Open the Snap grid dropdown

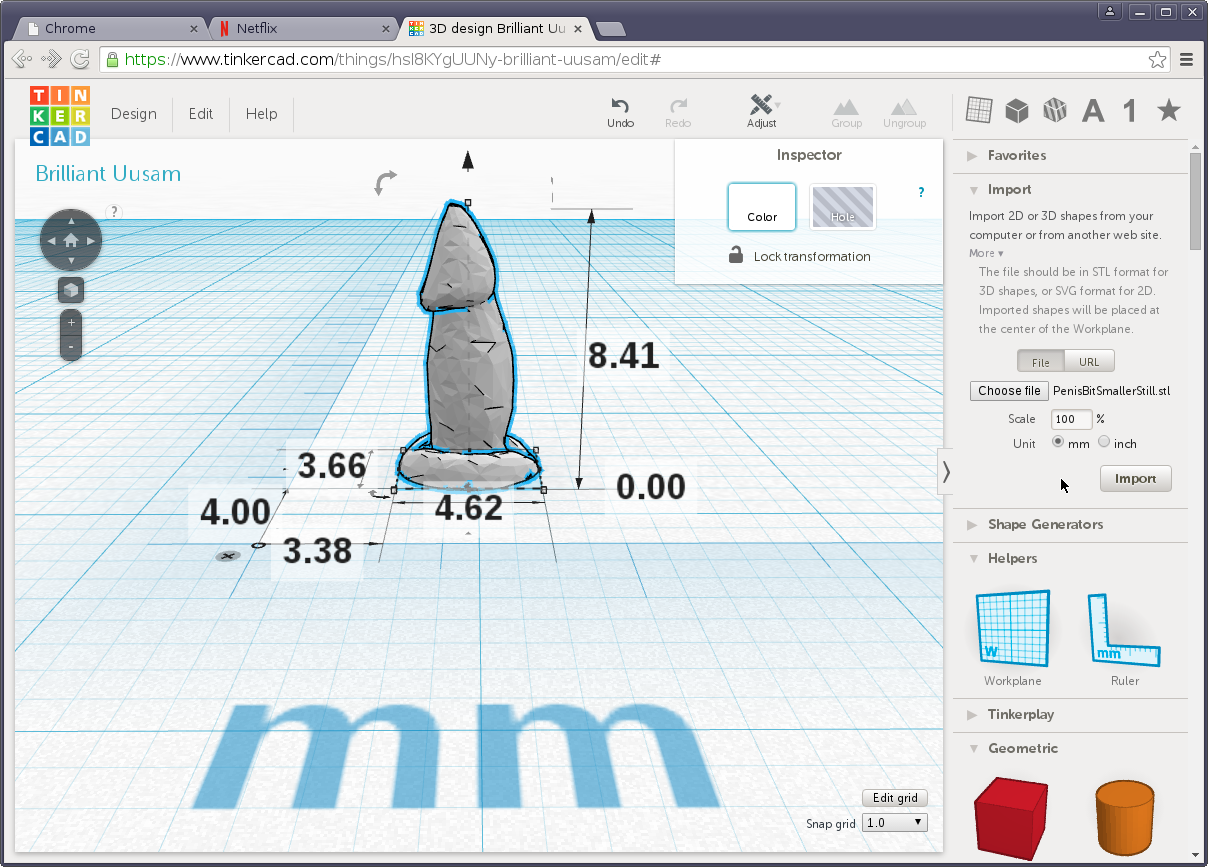coord(894,822)
